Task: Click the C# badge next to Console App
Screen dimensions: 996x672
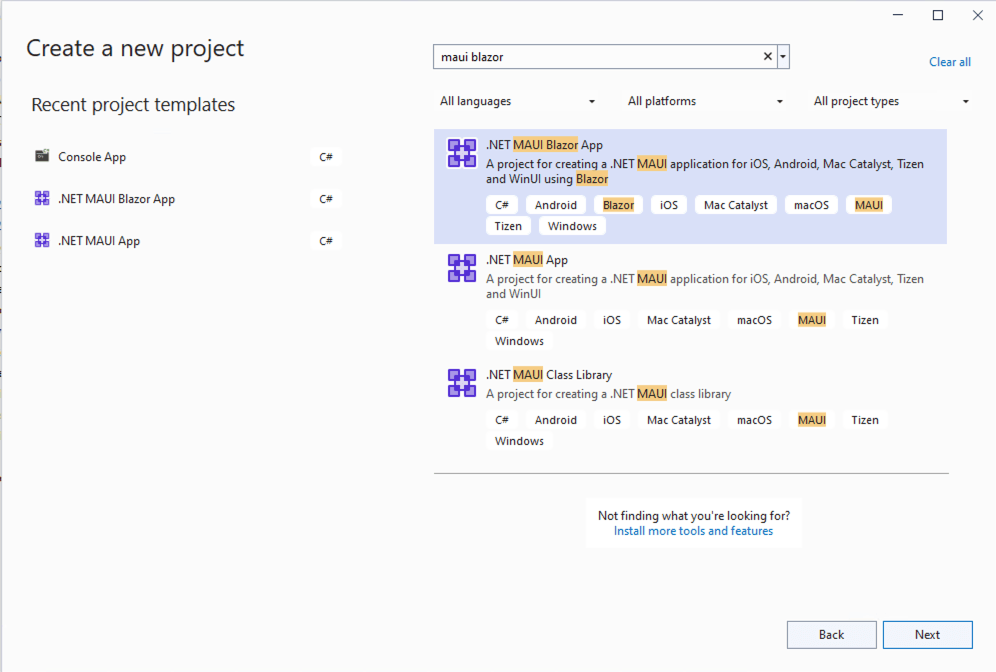Action: click(326, 156)
